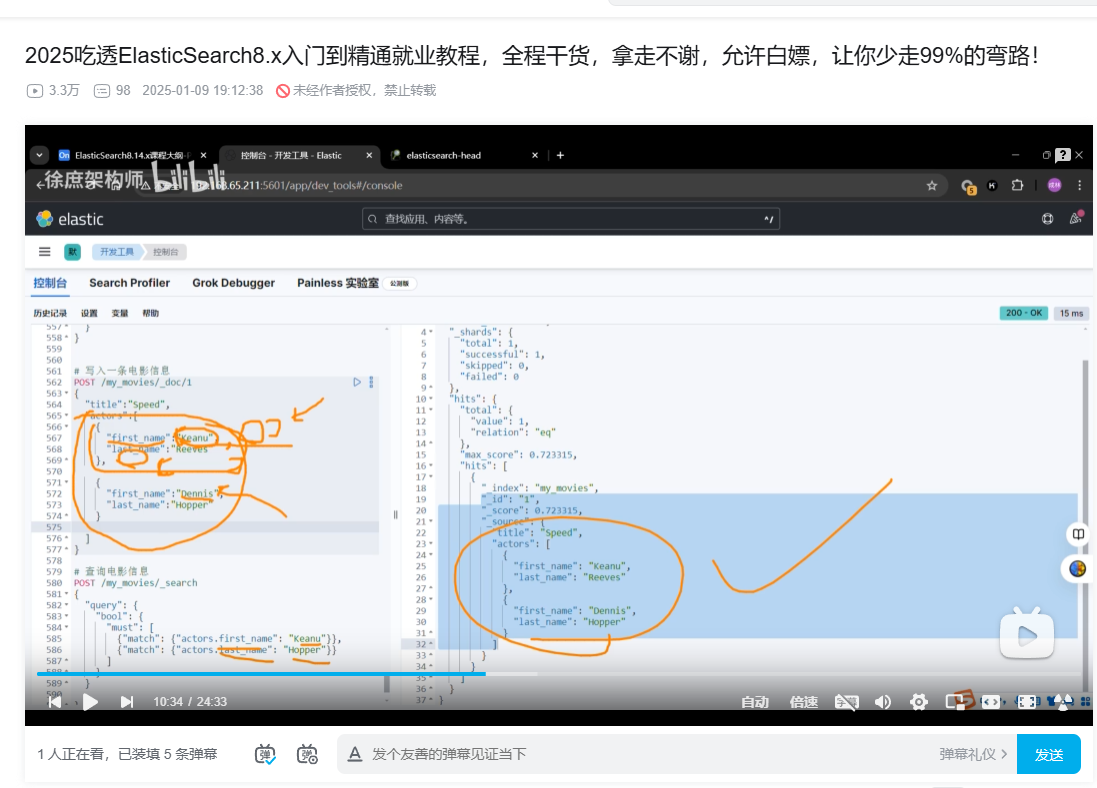Switch to Painless 实验室 tab
1097x788 pixels.
338,283
